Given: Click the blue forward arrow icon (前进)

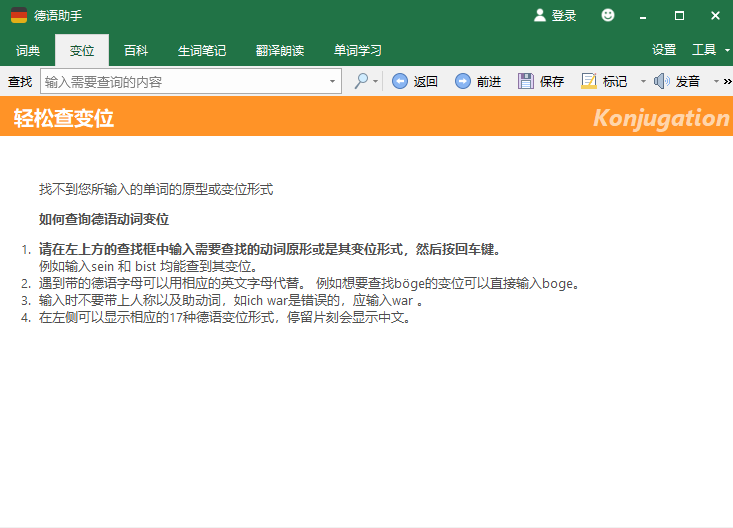Looking at the screenshot, I should (463, 81).
